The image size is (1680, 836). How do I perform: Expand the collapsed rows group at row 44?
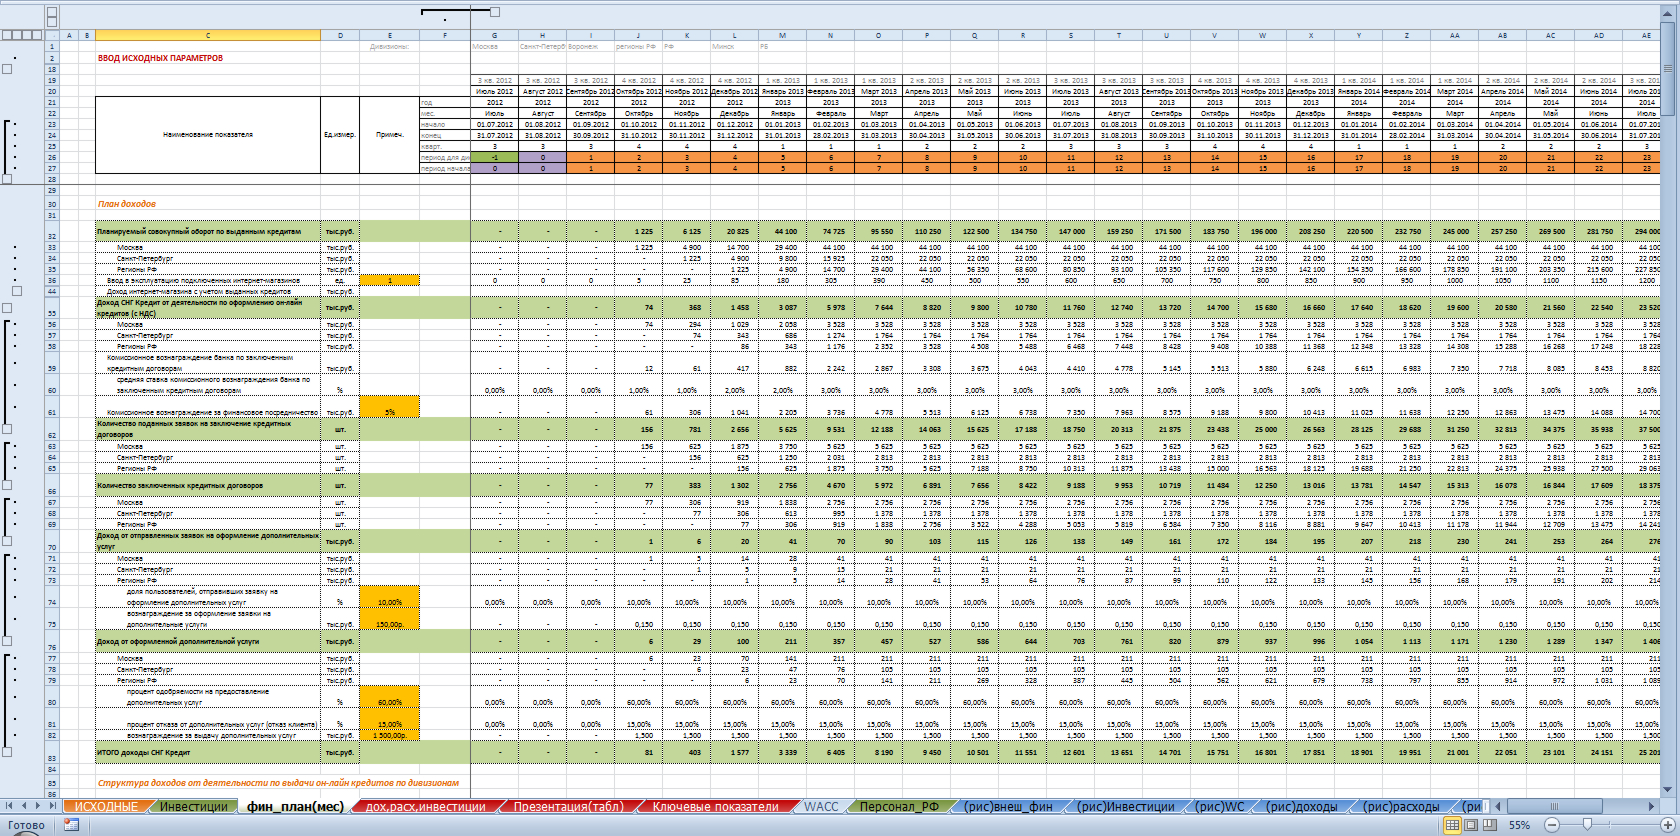(x=16, y=291)
